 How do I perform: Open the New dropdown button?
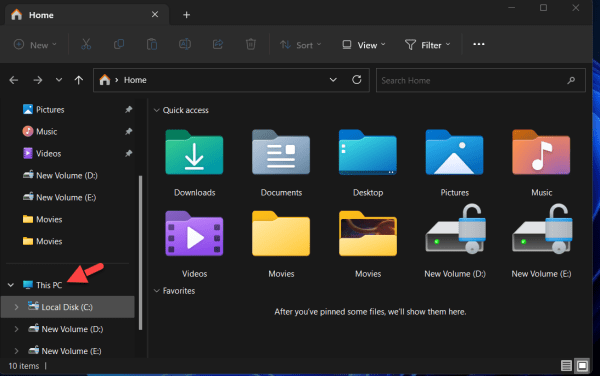[35, 45]
